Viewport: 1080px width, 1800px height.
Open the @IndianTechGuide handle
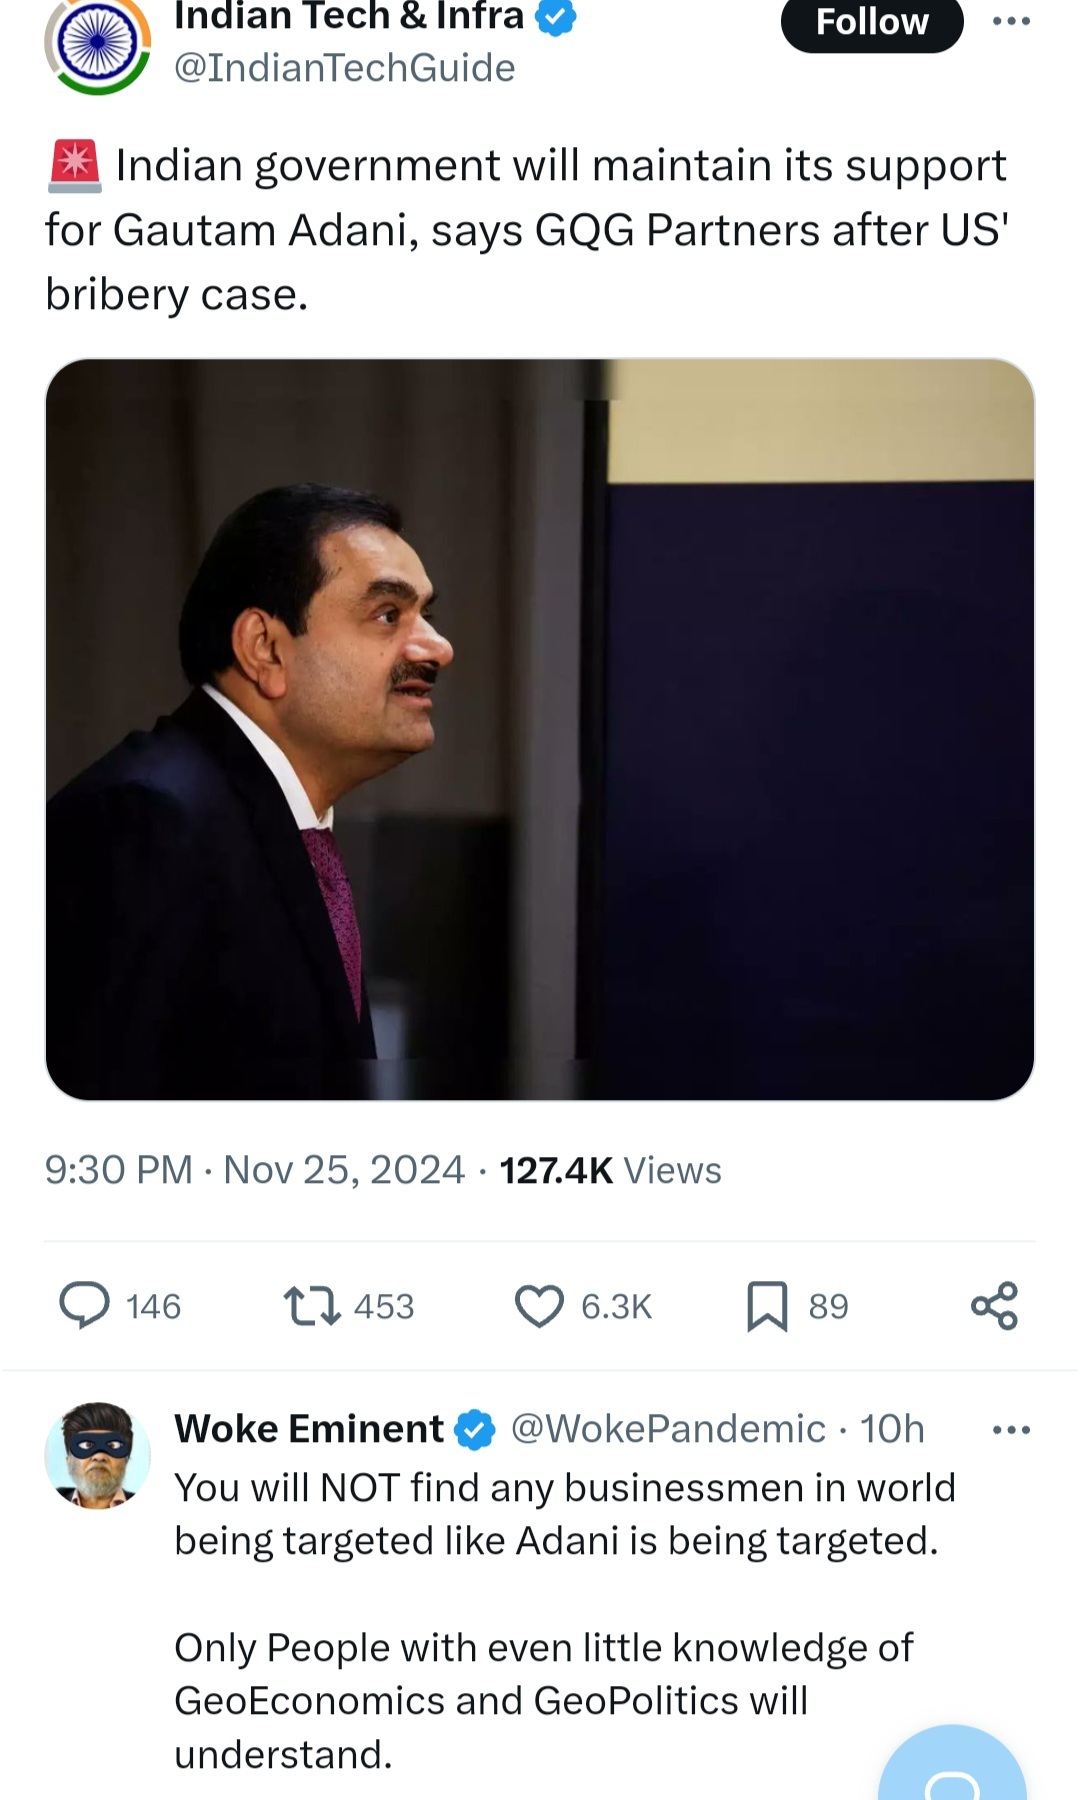(x=344, y=68)
